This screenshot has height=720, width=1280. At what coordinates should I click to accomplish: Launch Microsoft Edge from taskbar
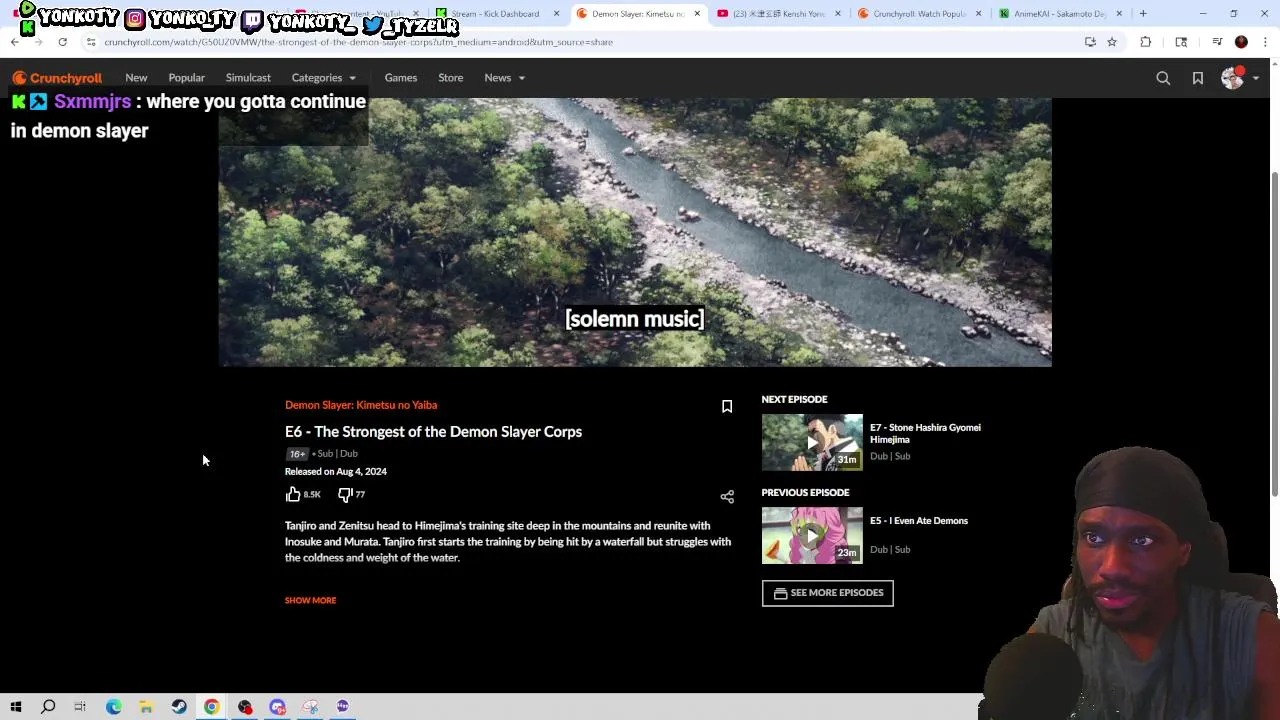point(113,707)
